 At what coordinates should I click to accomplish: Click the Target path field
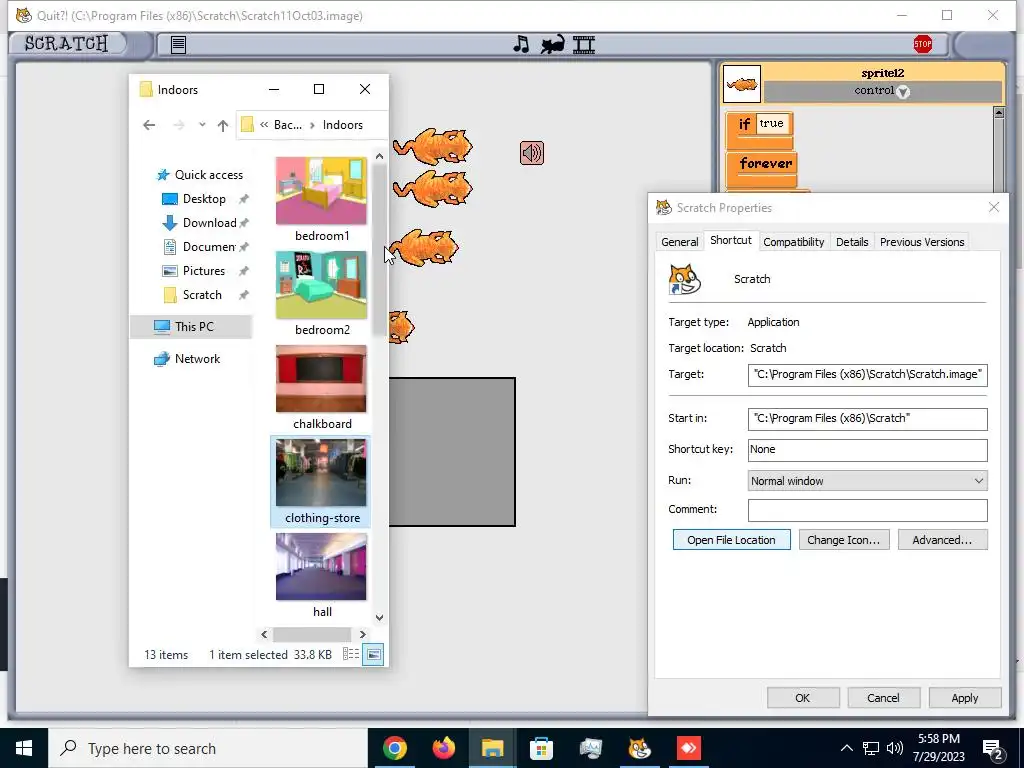tap(867, 375)
